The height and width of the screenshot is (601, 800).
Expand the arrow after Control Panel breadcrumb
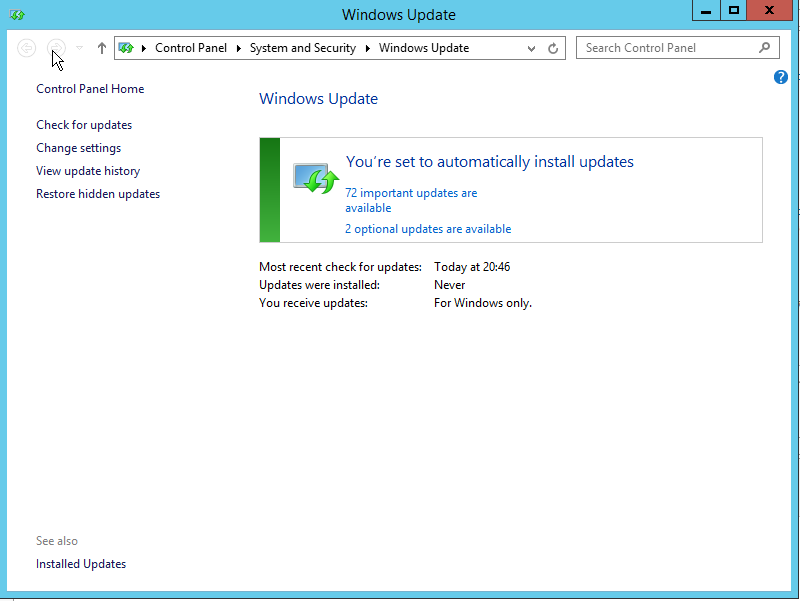238,48
